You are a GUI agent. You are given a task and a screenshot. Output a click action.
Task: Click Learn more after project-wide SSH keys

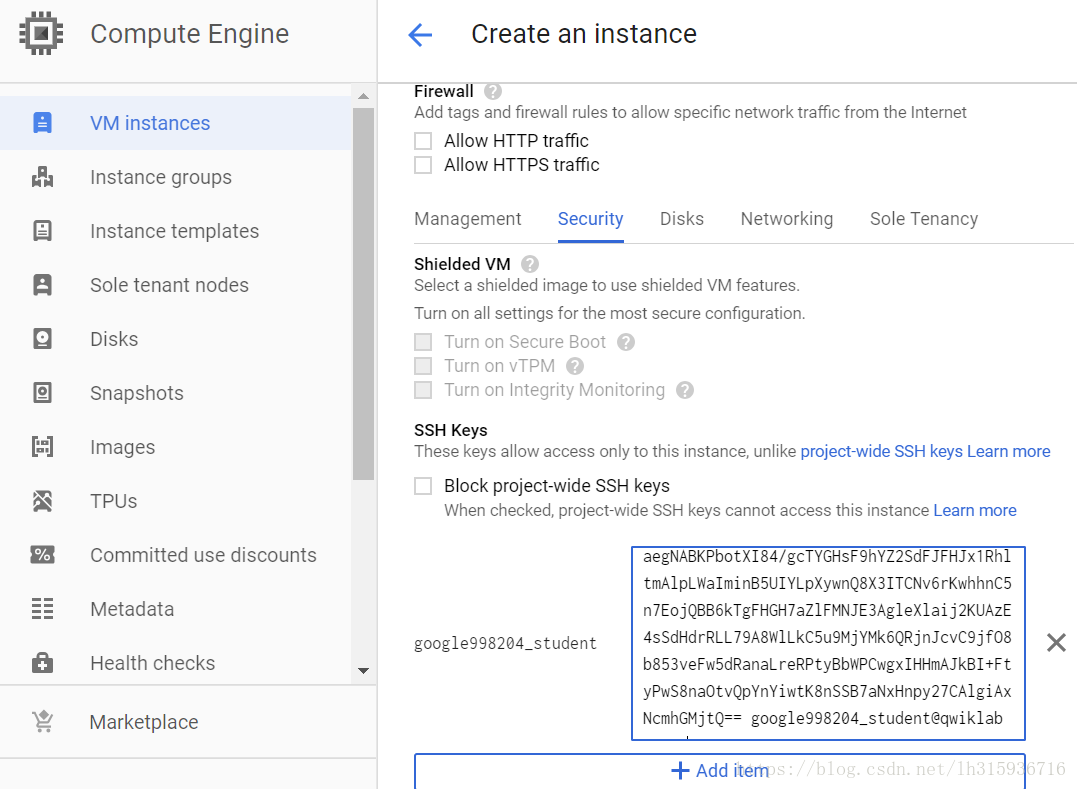coord(1008,451)
